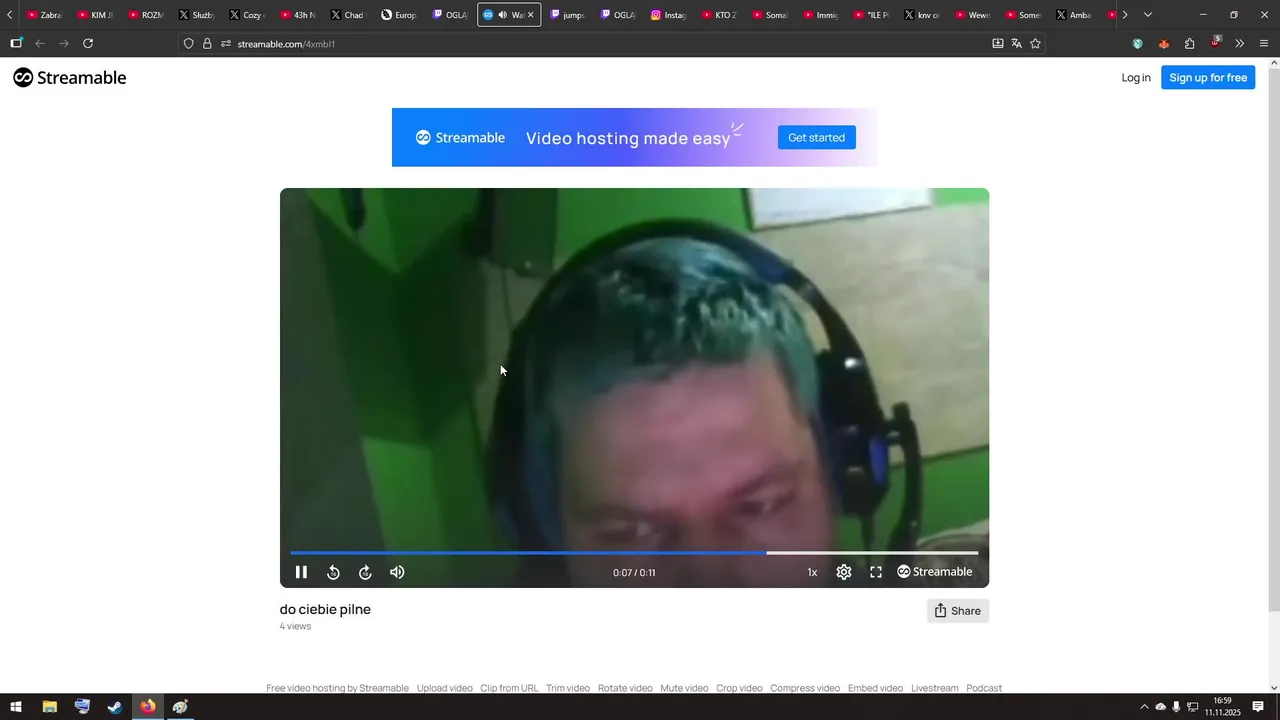1280x720 pixels.
Task: Open the uBlock extension icon
Action: tap(1215, 43)
